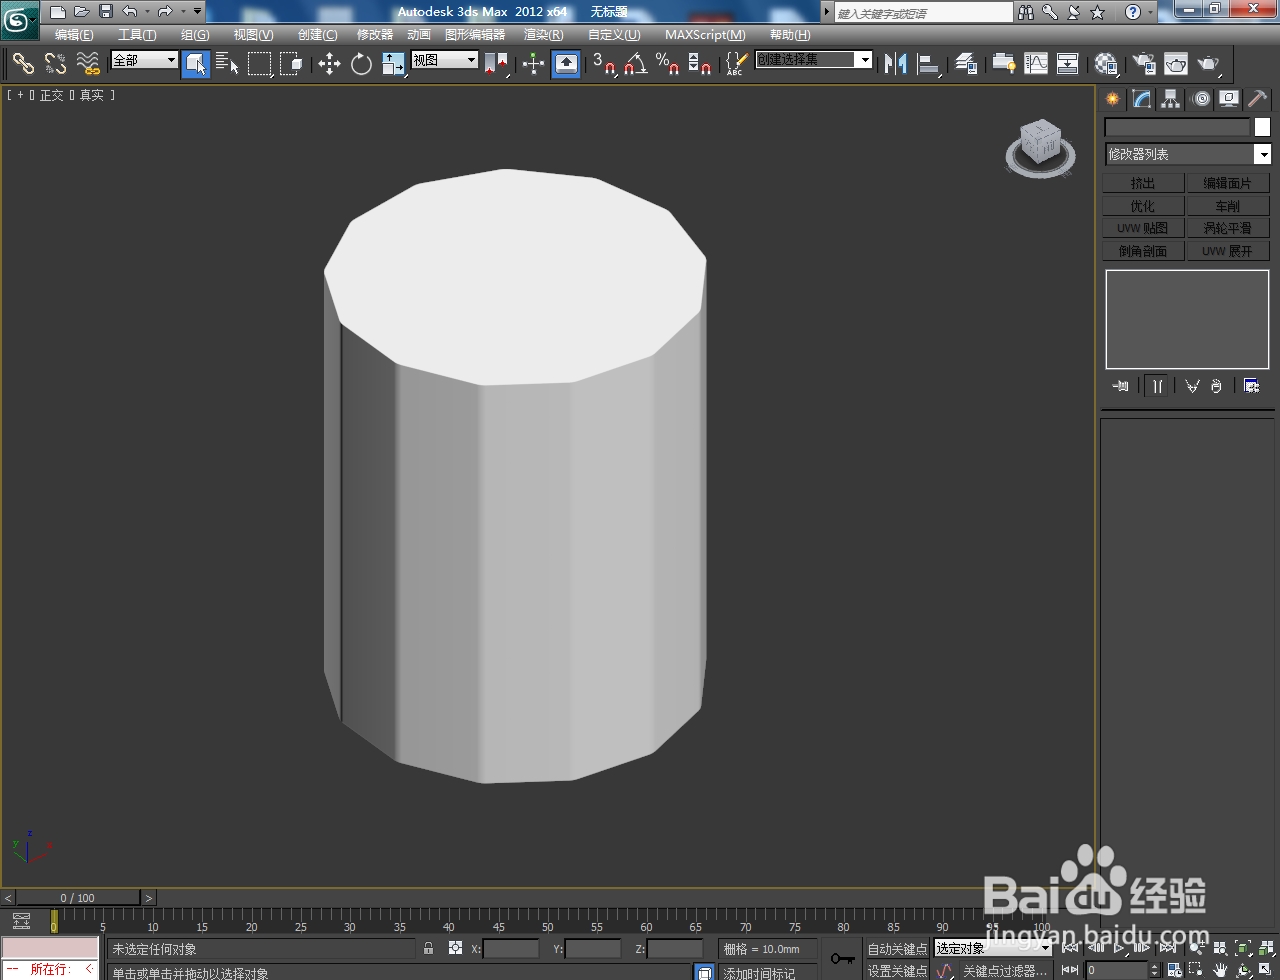Click the Bind to Space Warp icon

click(88, 64)
